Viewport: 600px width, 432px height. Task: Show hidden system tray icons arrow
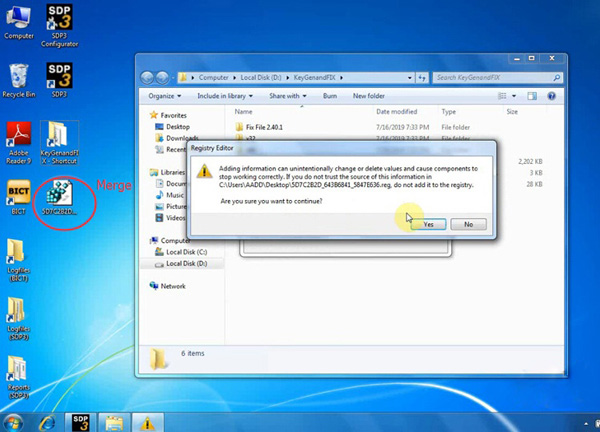click(x=586, y=424)
